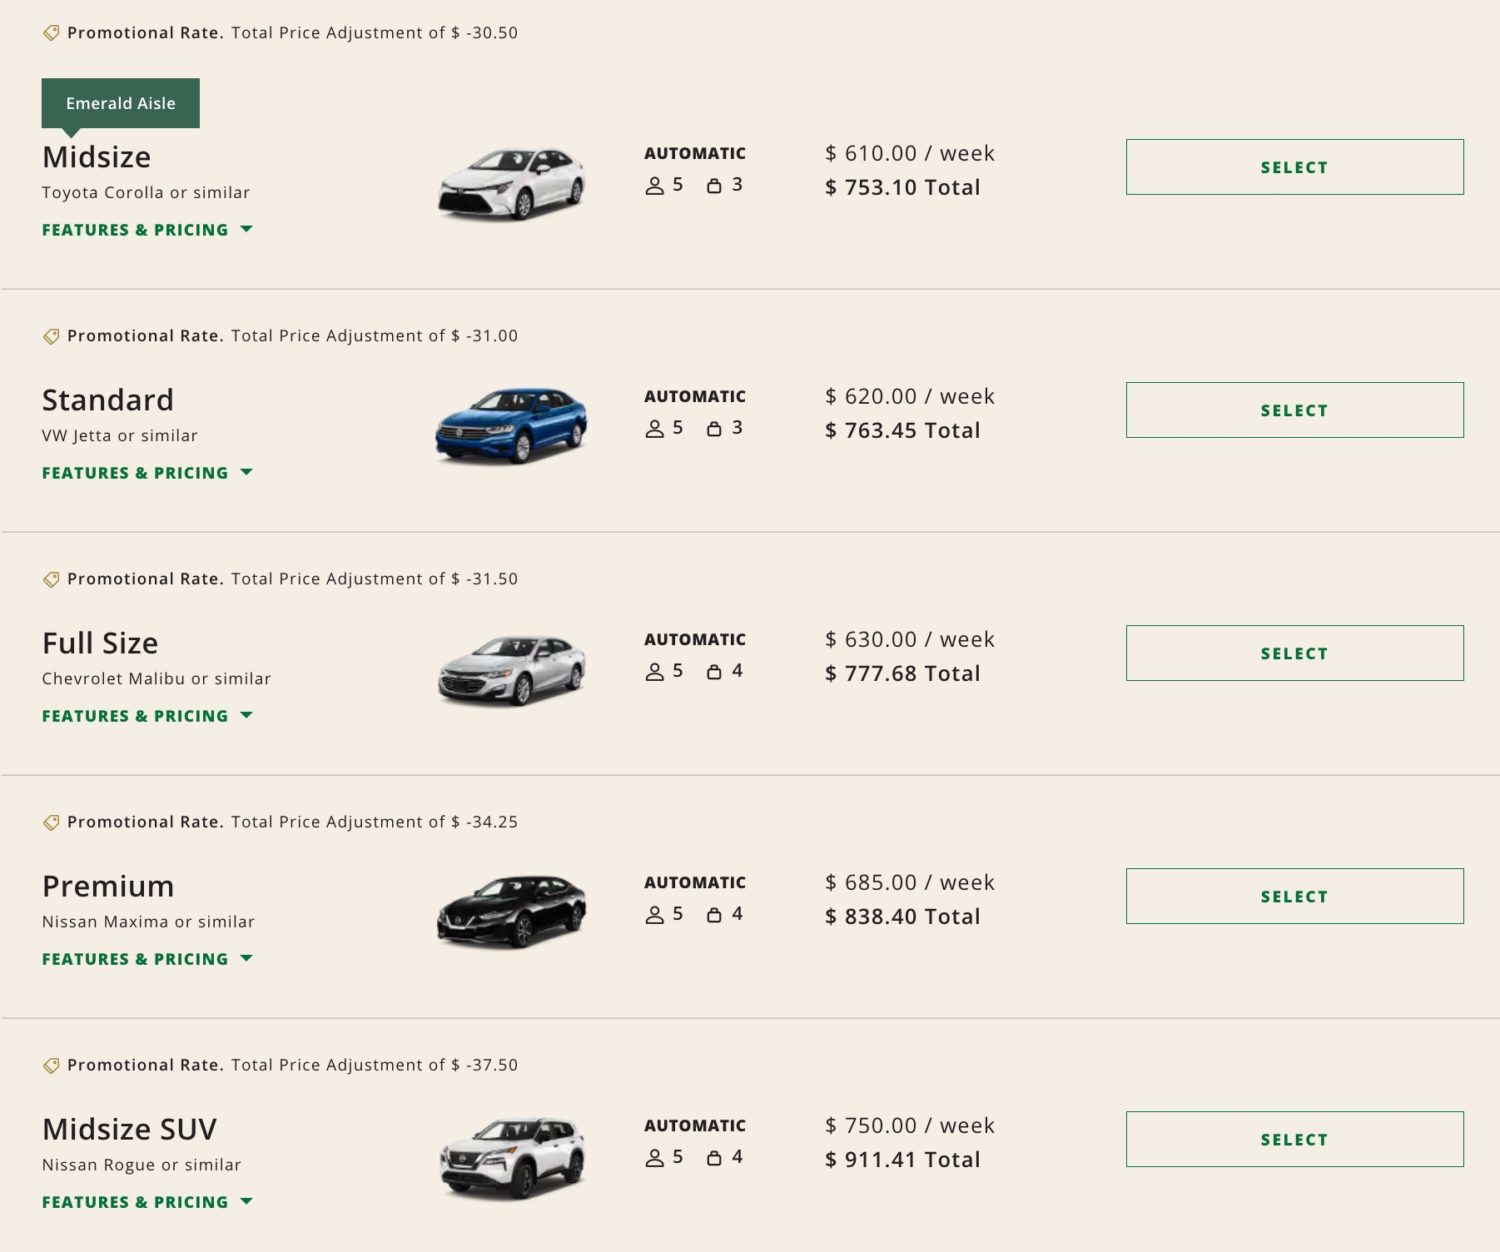Viewport: 1500px width, 1252px height.
Task: Click the passenger capacity icon for the Midsize car
Action: [657, 184]
